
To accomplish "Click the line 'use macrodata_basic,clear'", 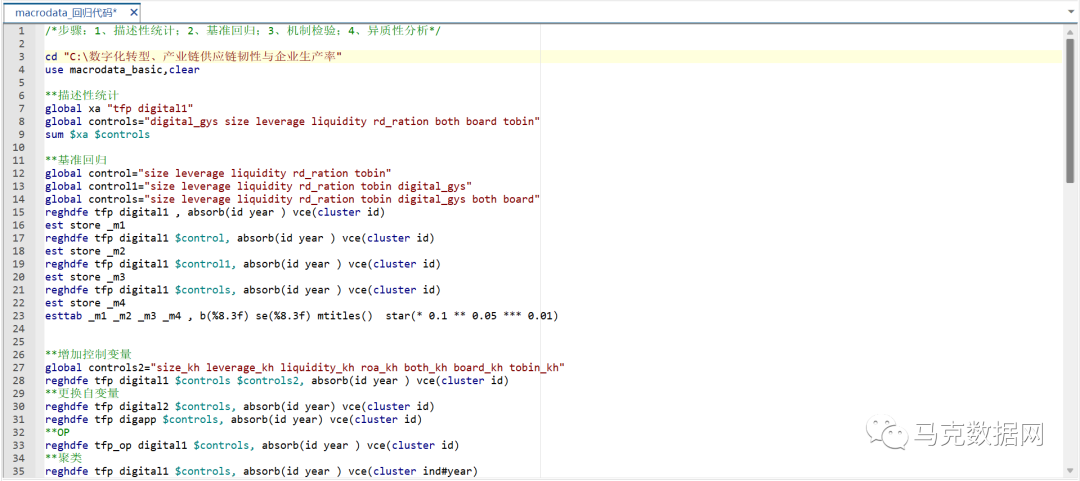I will [x=122, y=70].
